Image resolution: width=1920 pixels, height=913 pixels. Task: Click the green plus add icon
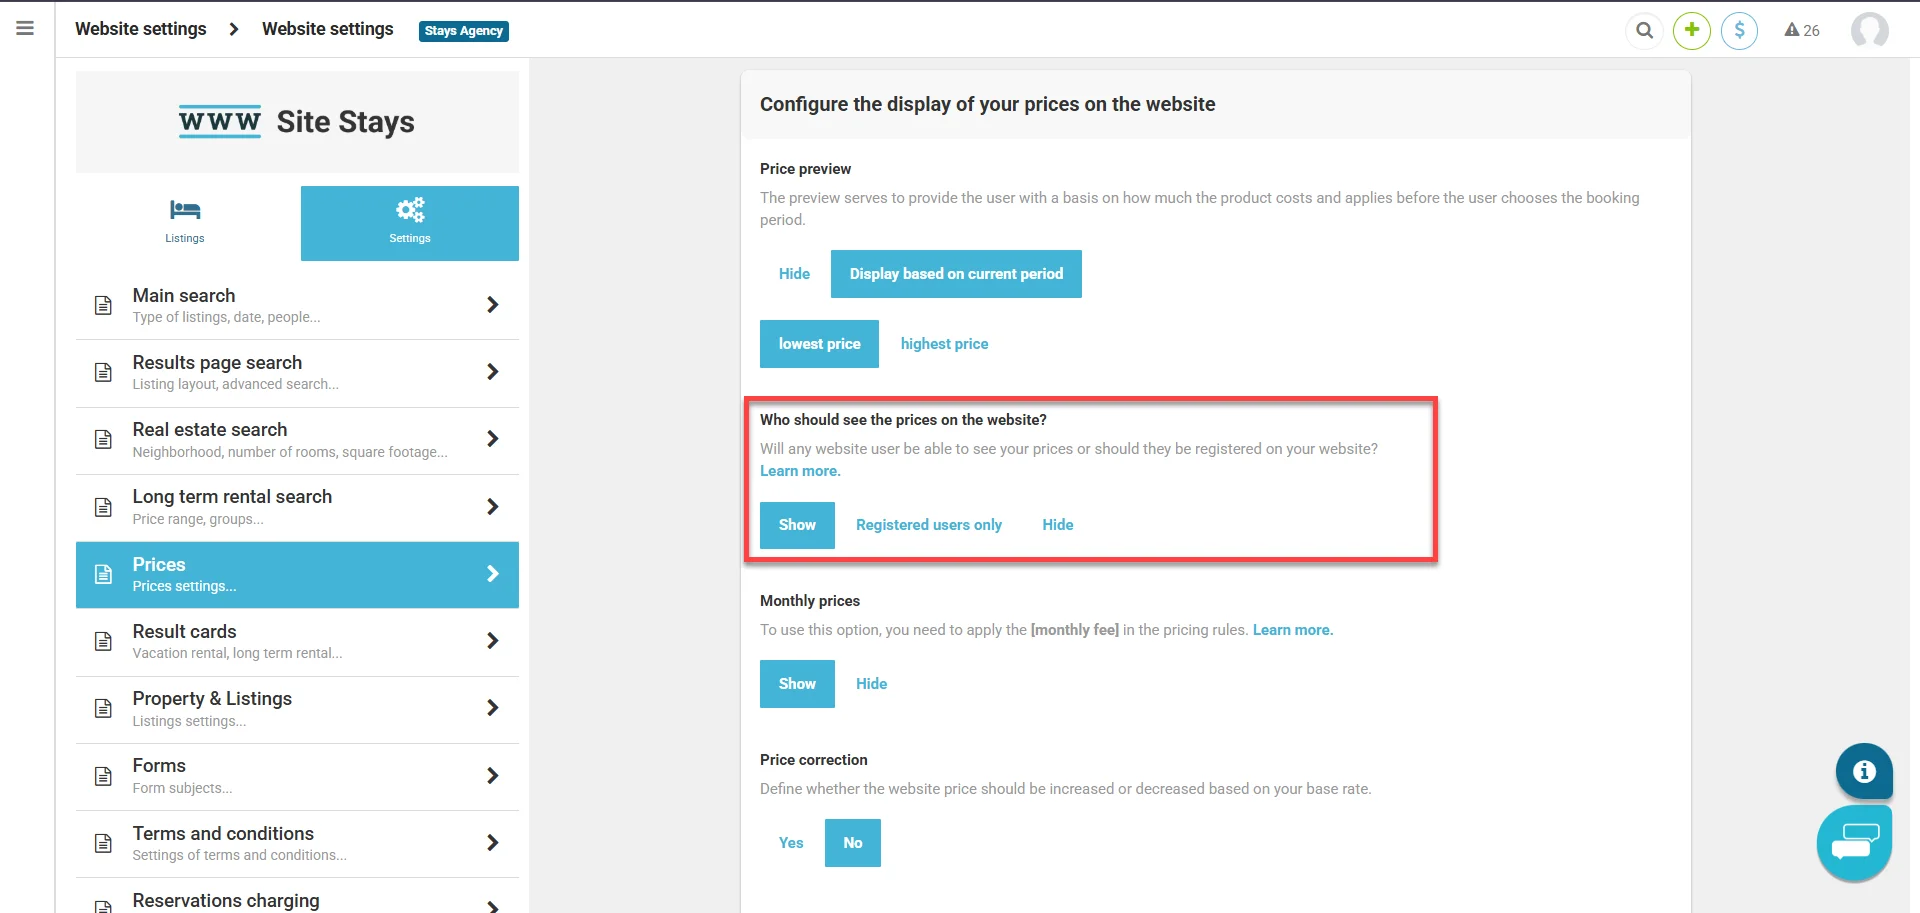1692,31
